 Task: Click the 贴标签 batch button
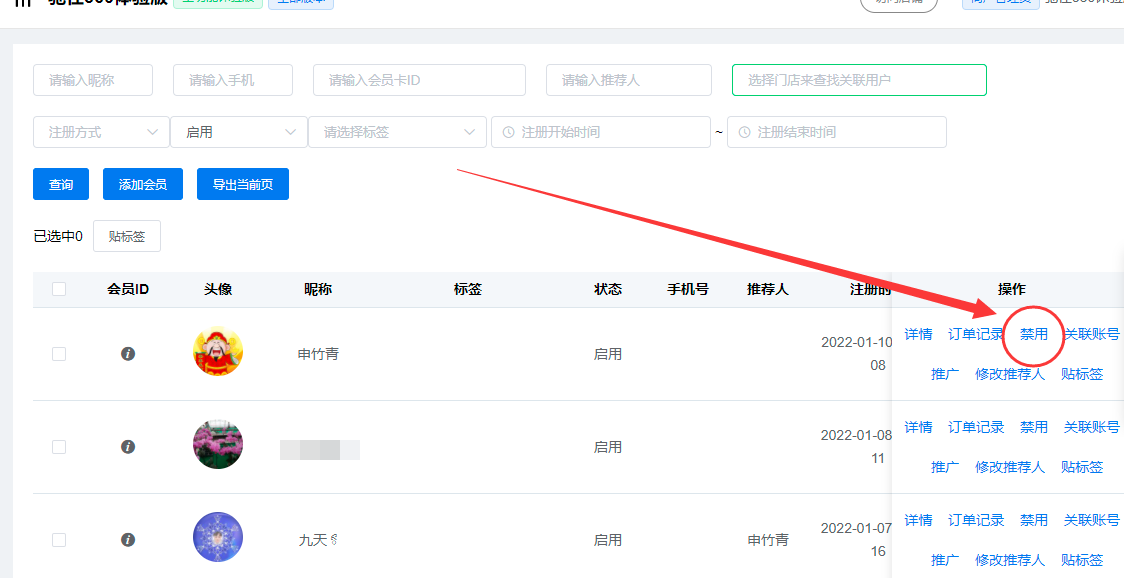click(x=127, y=236)
